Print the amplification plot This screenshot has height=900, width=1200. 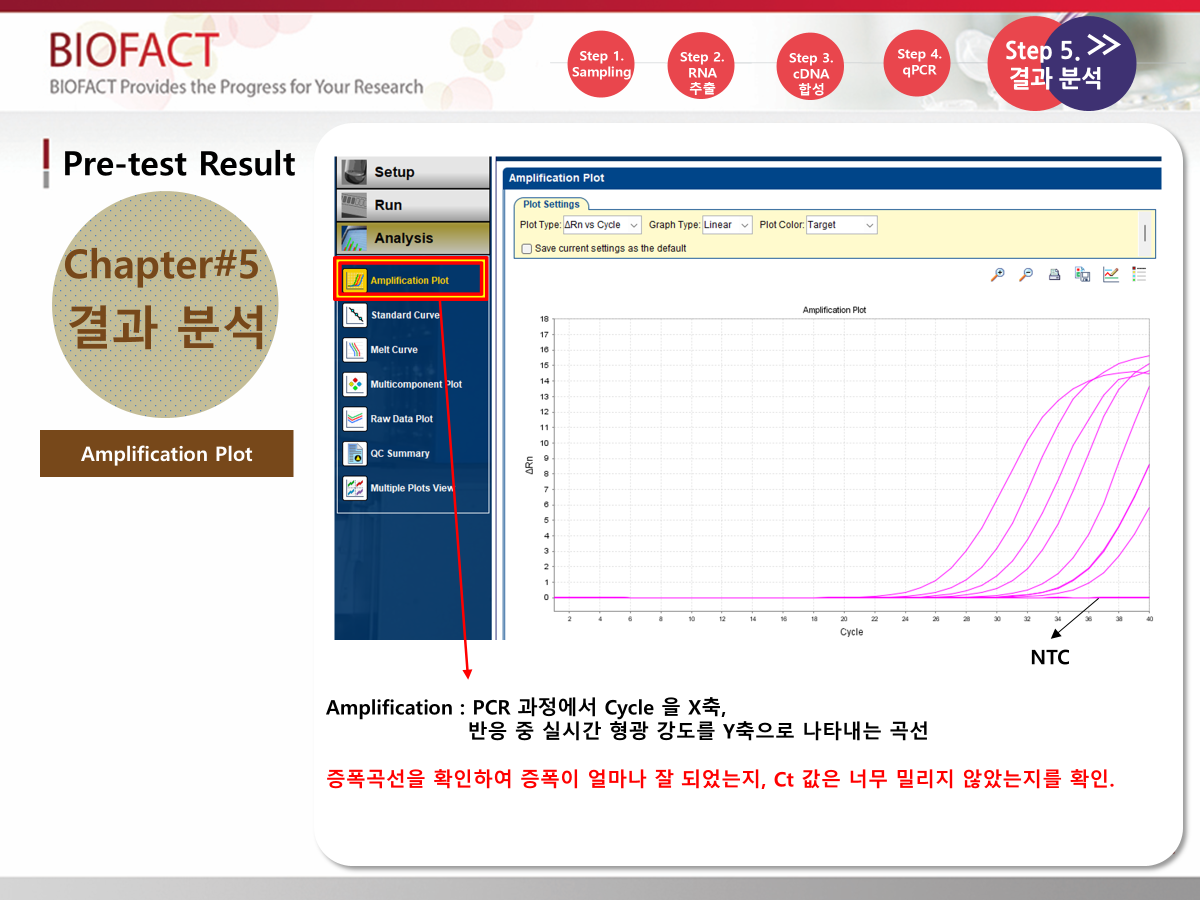point(1054,275)
